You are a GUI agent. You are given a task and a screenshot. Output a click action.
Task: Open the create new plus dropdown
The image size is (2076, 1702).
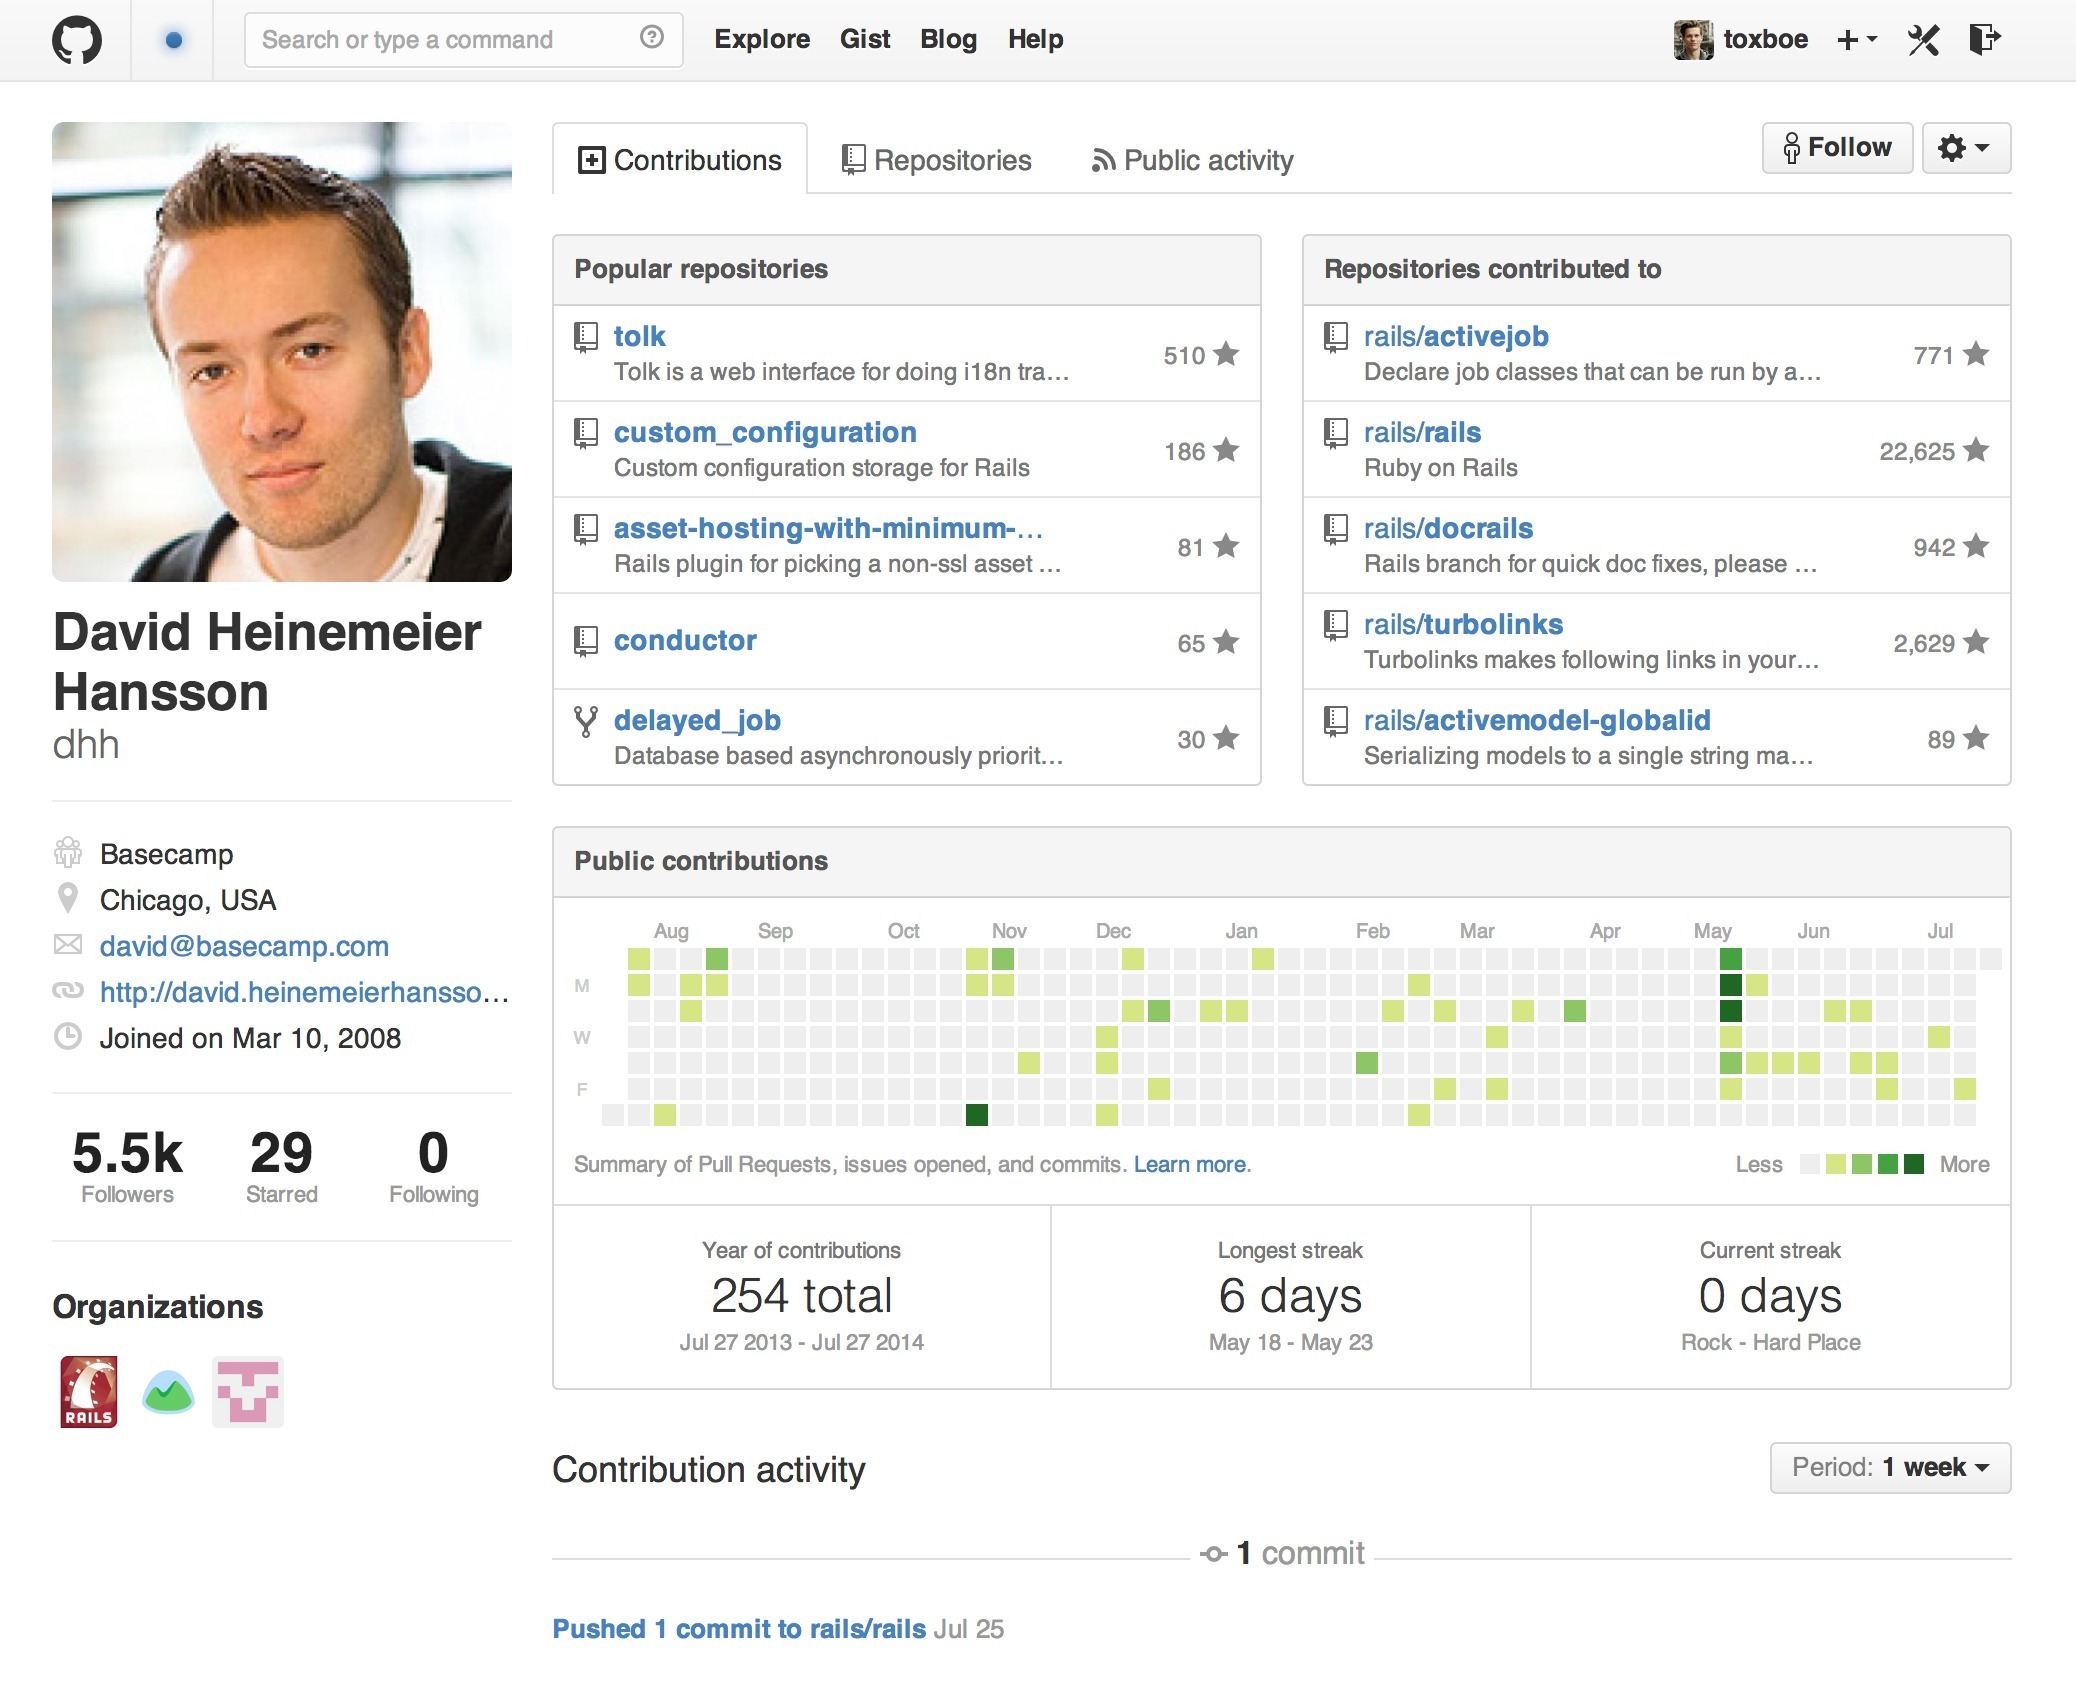tap(1857, 40)
